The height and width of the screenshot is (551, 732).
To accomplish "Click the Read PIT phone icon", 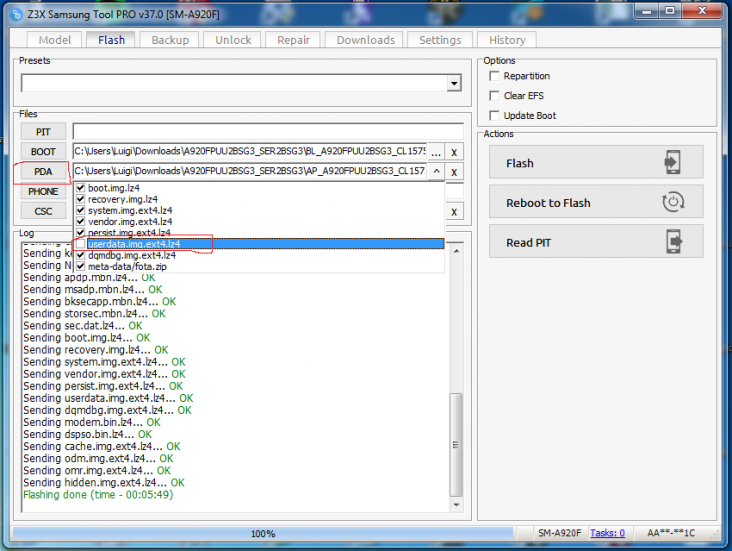I will click(x=674, y=242).
